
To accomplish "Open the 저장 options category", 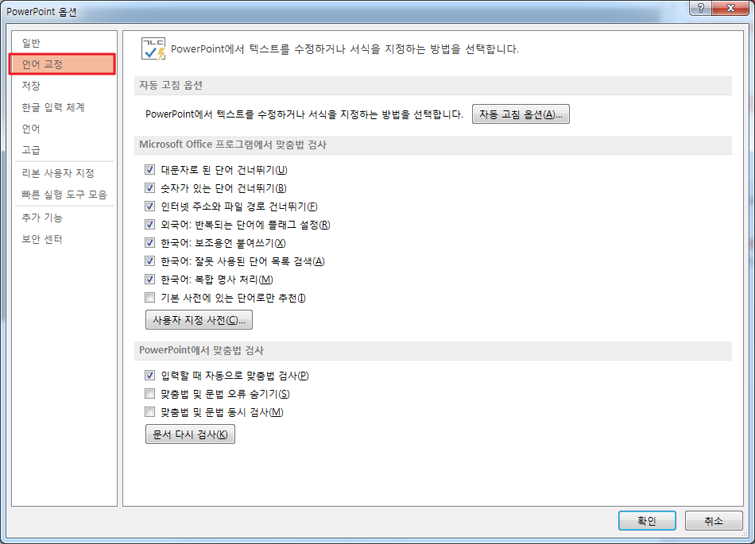I will 31,86.
